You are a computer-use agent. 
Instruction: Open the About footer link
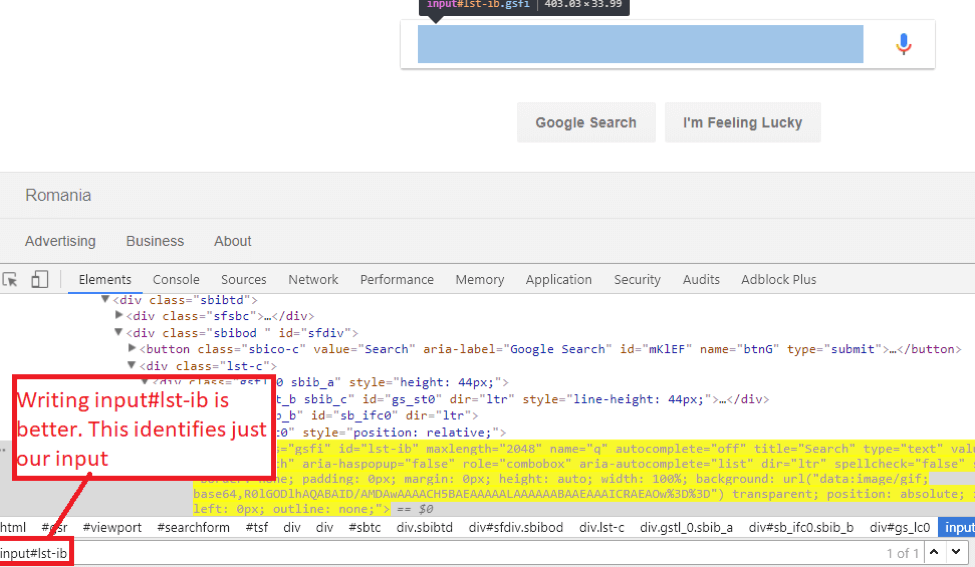click(x=233, y=241)
